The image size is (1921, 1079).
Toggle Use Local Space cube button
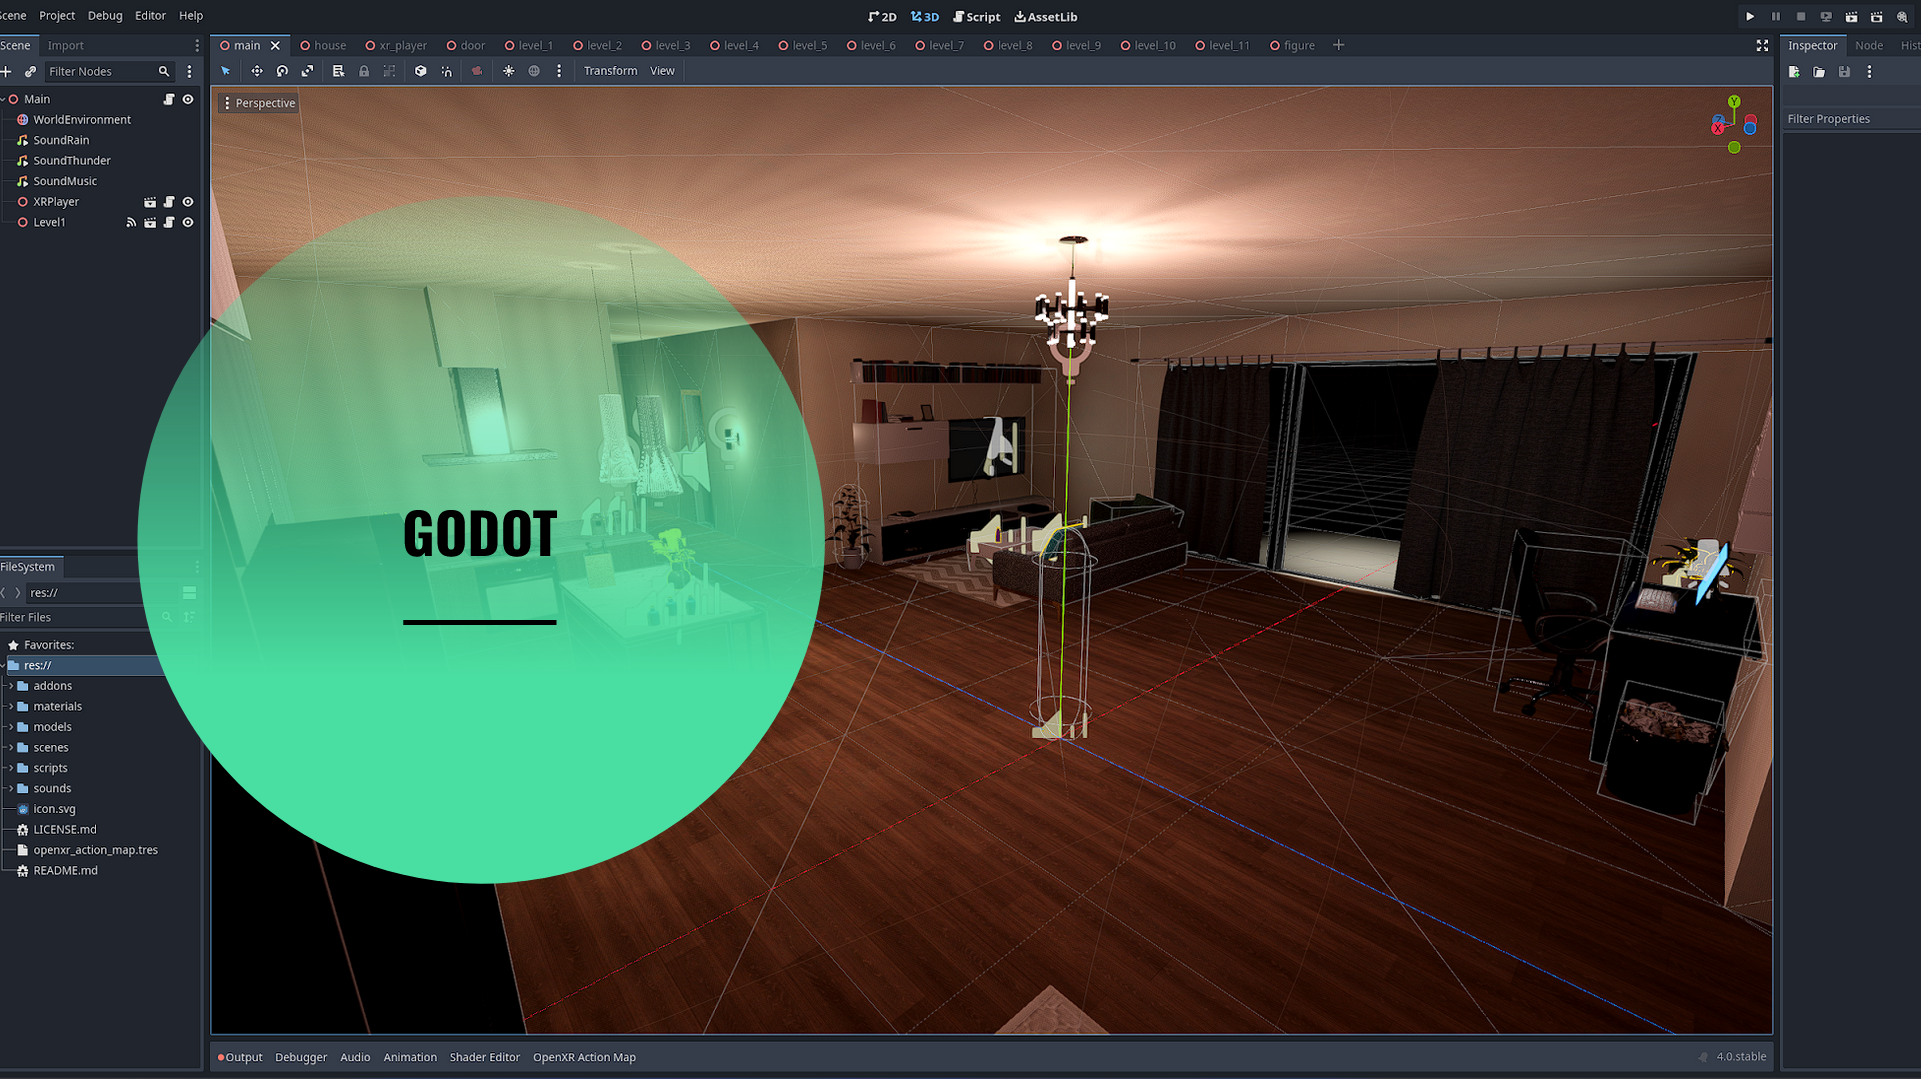pyautogui.click(x=420, y=71)
